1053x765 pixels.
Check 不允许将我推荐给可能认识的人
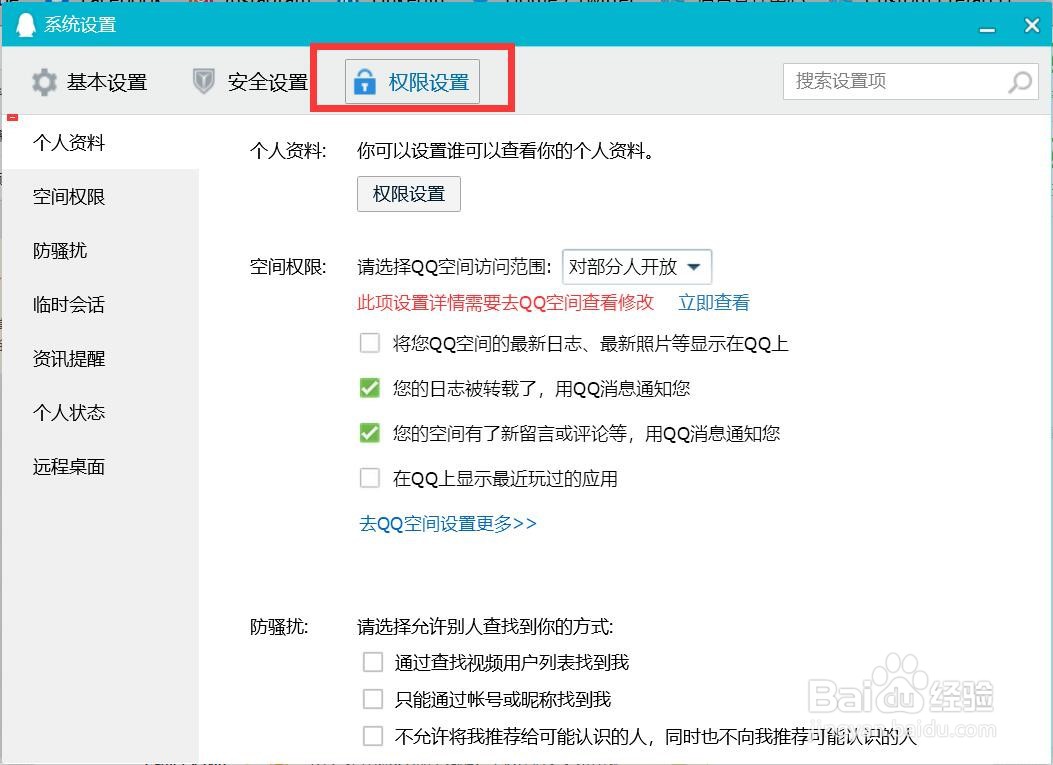(373, 736)
